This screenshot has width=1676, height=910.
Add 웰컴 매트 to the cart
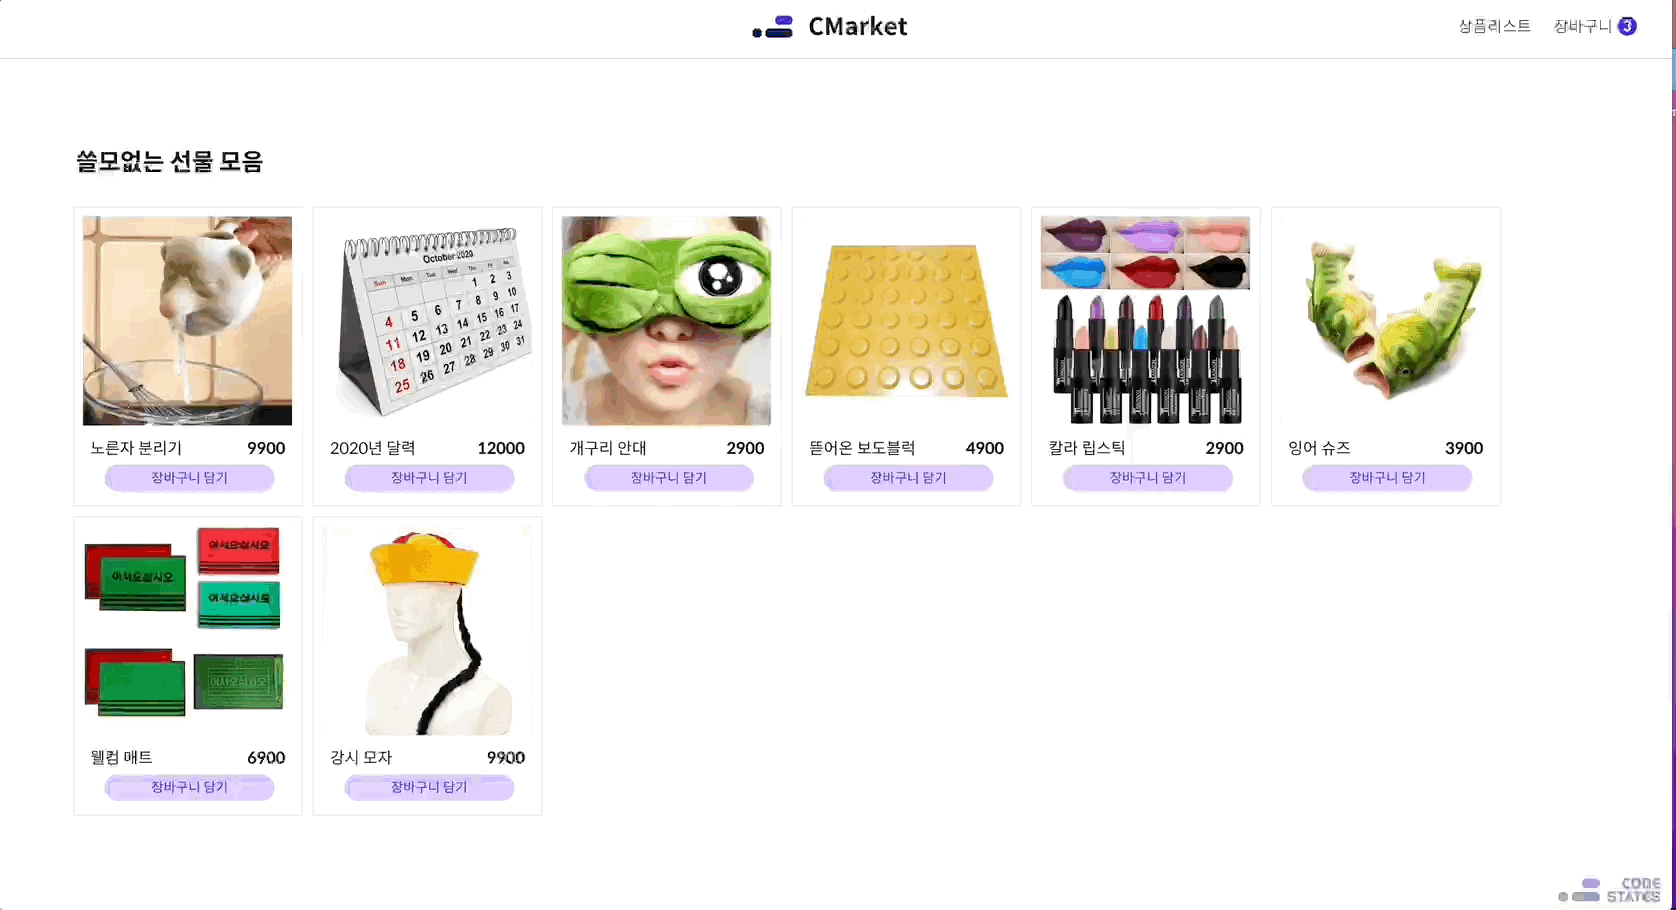pyautogui.click(x=189, y=788)
